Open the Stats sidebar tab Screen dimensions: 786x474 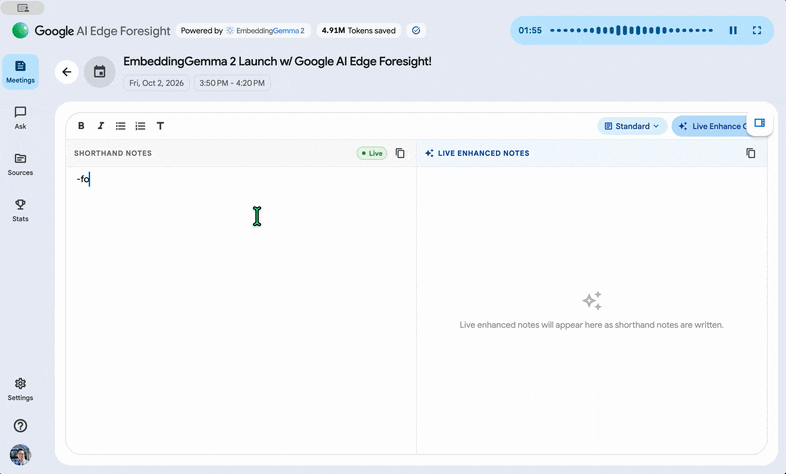(x=21, y=210)
